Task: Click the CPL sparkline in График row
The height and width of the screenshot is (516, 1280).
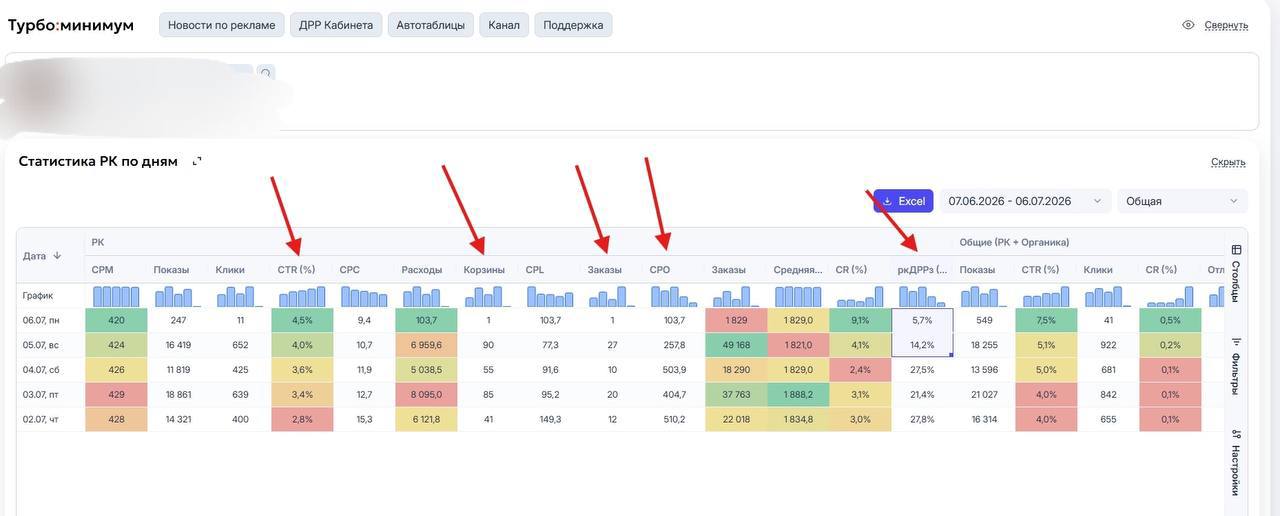Action: (550, 296)
